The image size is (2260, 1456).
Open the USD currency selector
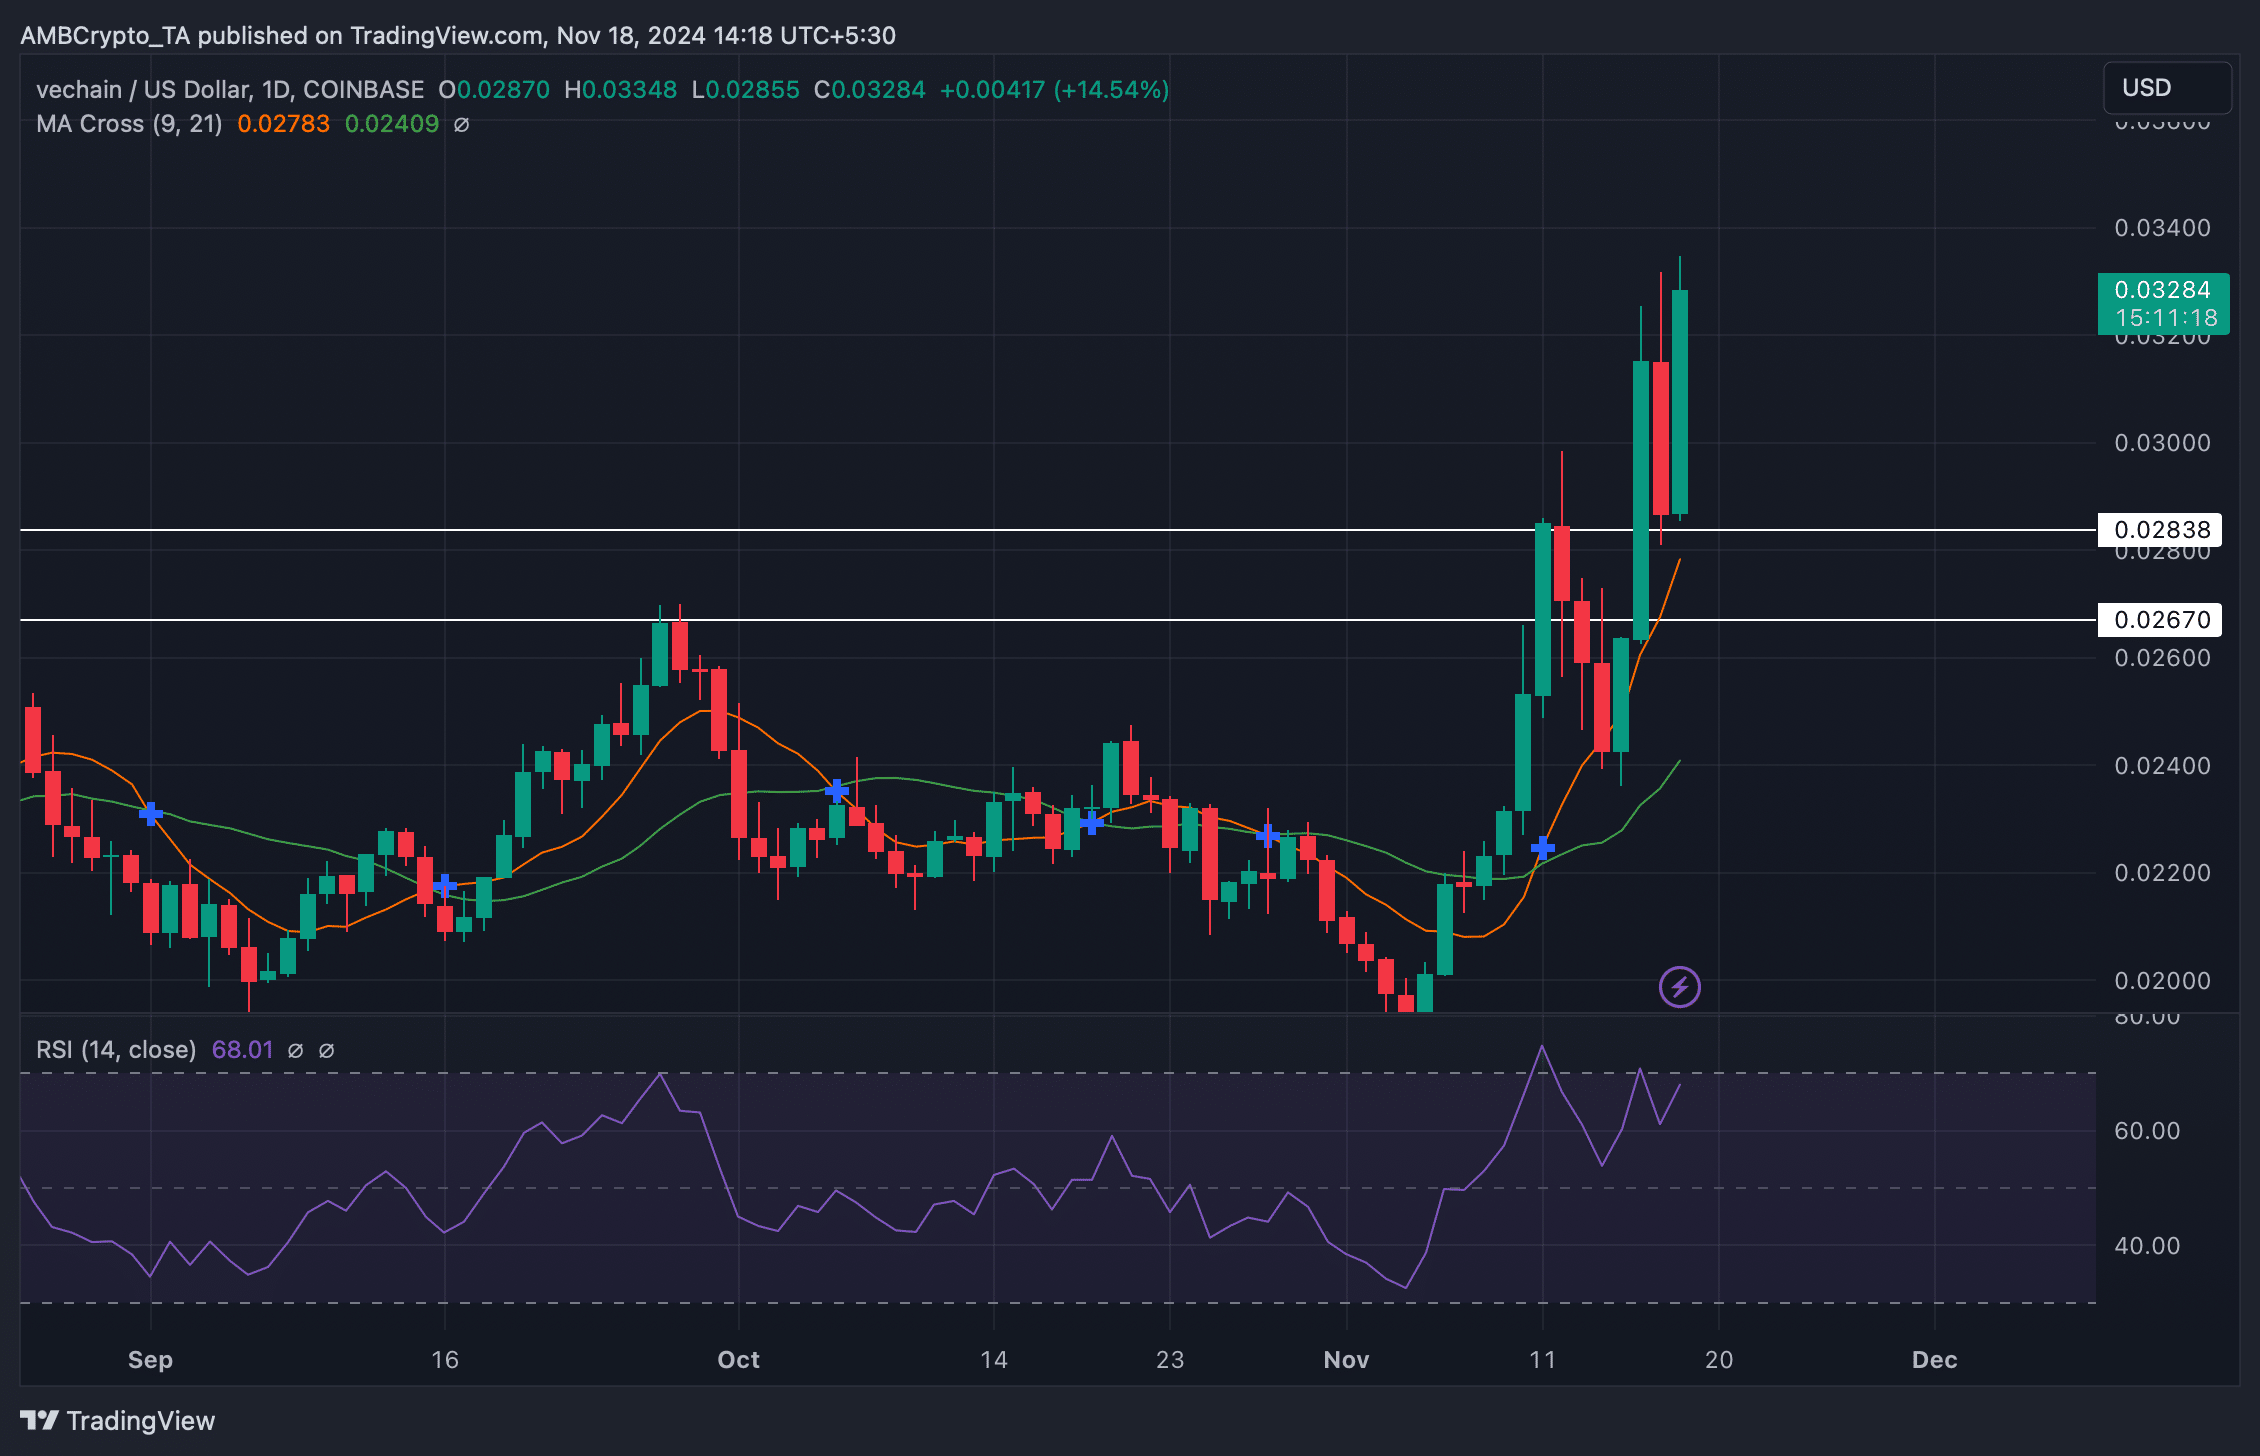coord(2167,88)
